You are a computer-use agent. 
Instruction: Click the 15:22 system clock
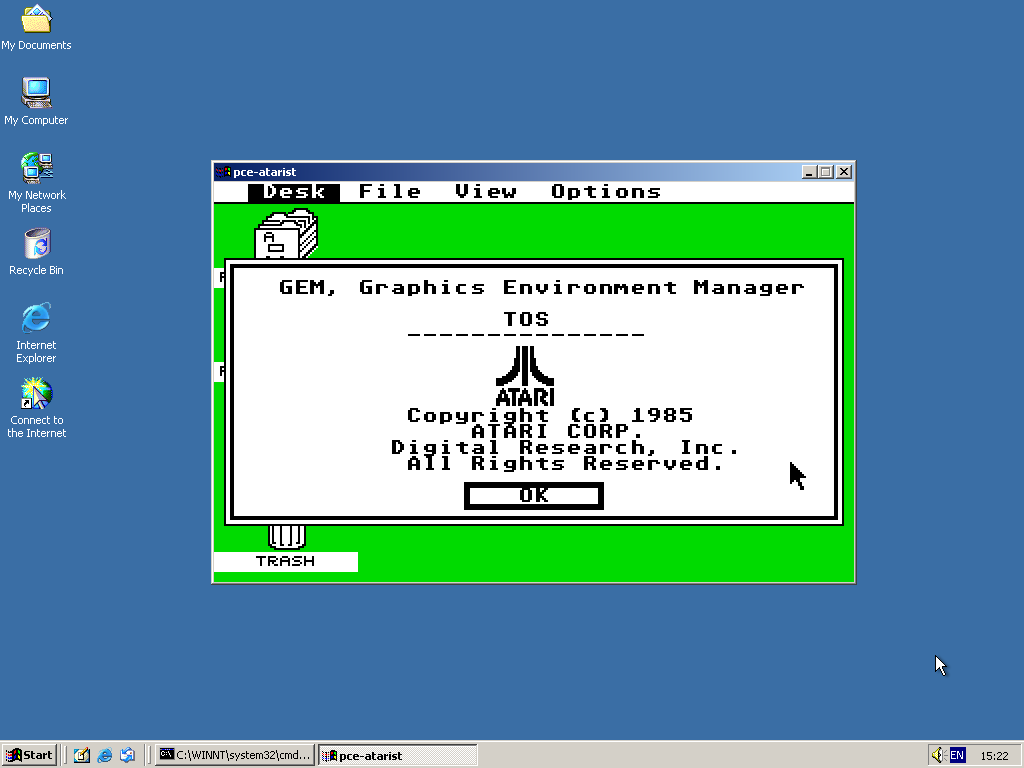pos(995,756)
